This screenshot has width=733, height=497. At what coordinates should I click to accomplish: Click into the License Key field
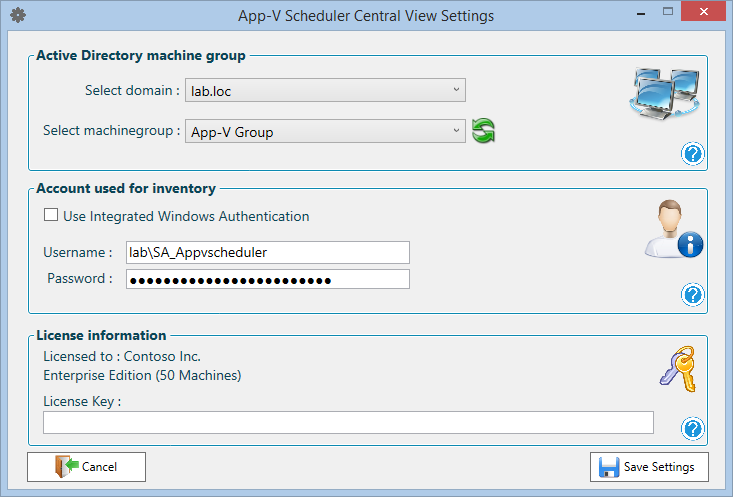click(348, 422)
